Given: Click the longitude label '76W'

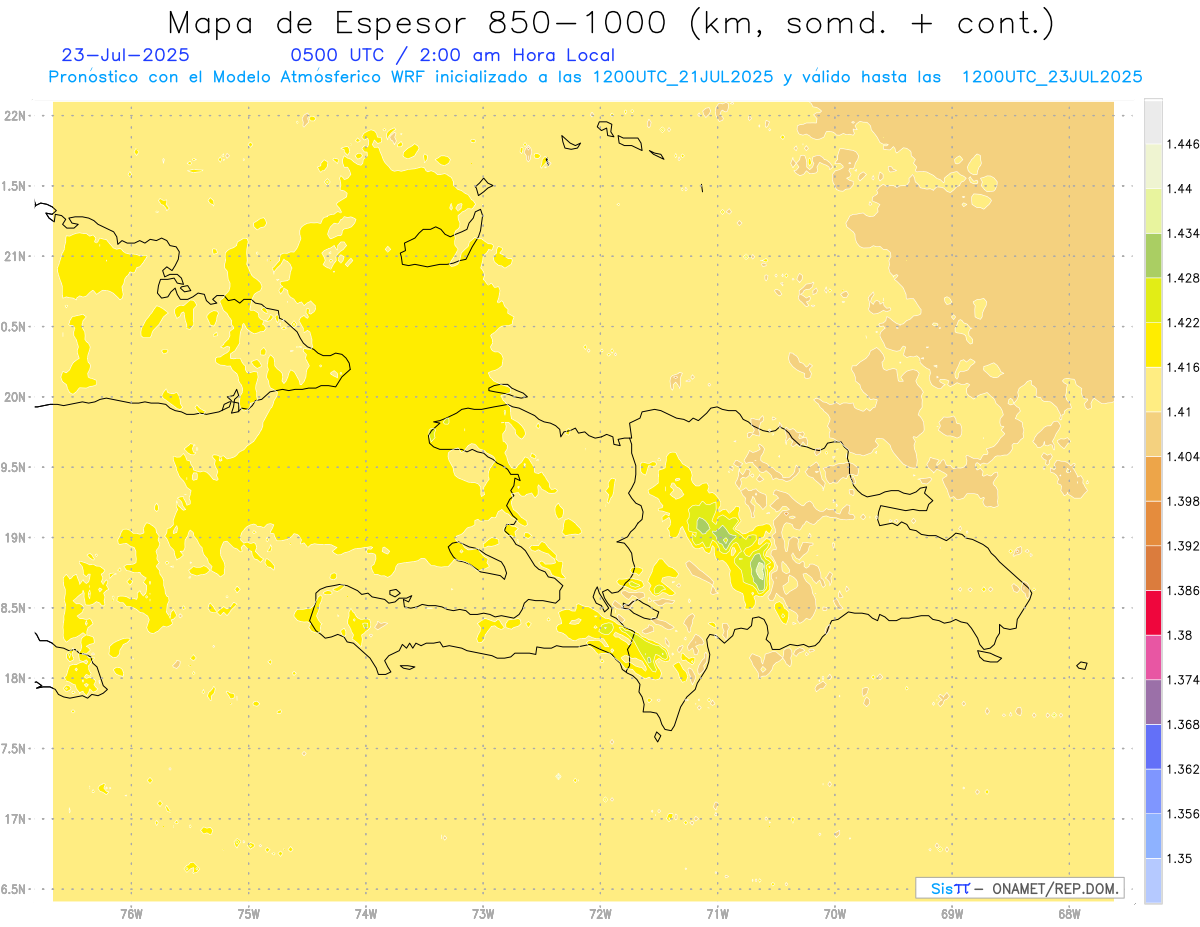Looking at the screenshot, I should point(131,913).
